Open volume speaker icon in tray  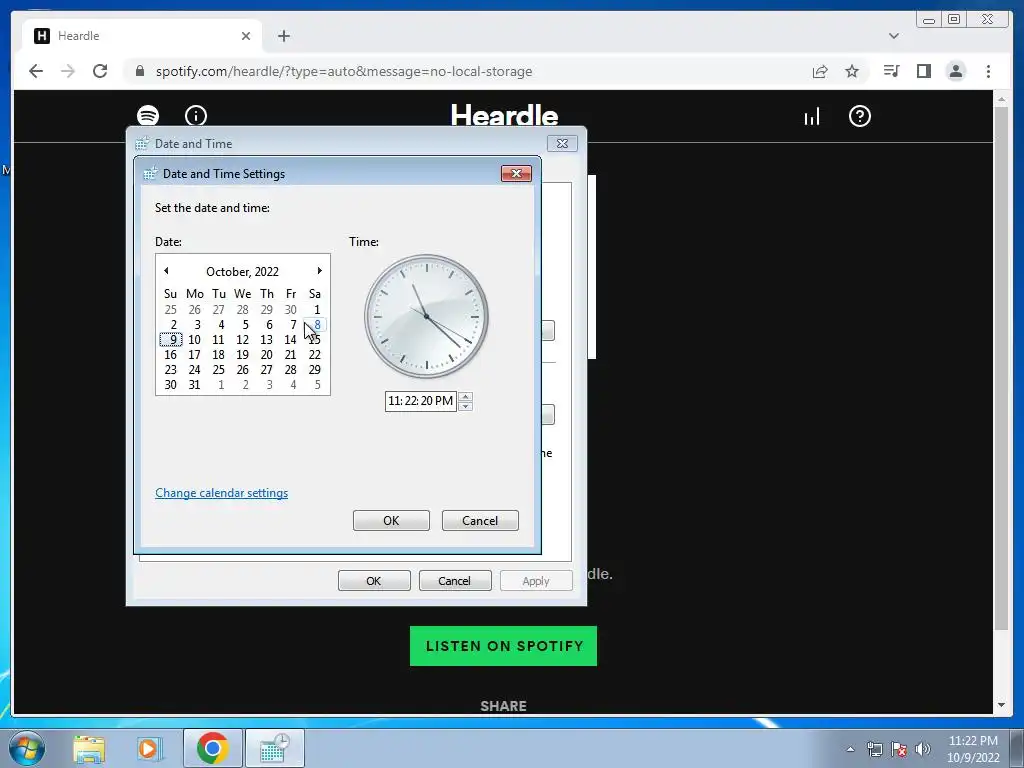click(x=923, y=749)
